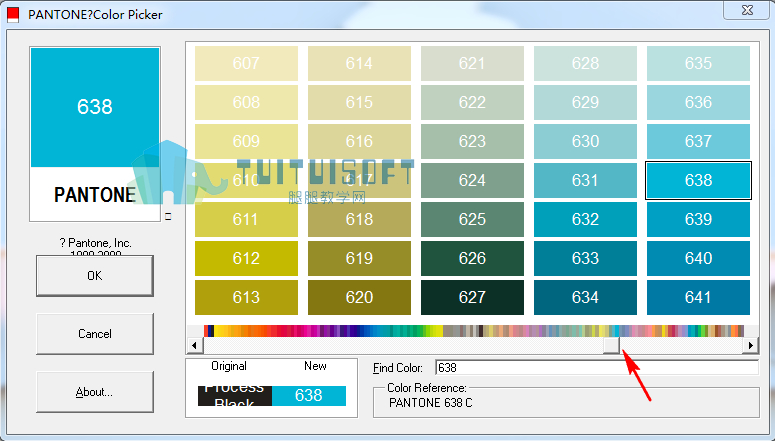Choose swatch 611
This screenshot has width=775, height=441.
point(246,219)
